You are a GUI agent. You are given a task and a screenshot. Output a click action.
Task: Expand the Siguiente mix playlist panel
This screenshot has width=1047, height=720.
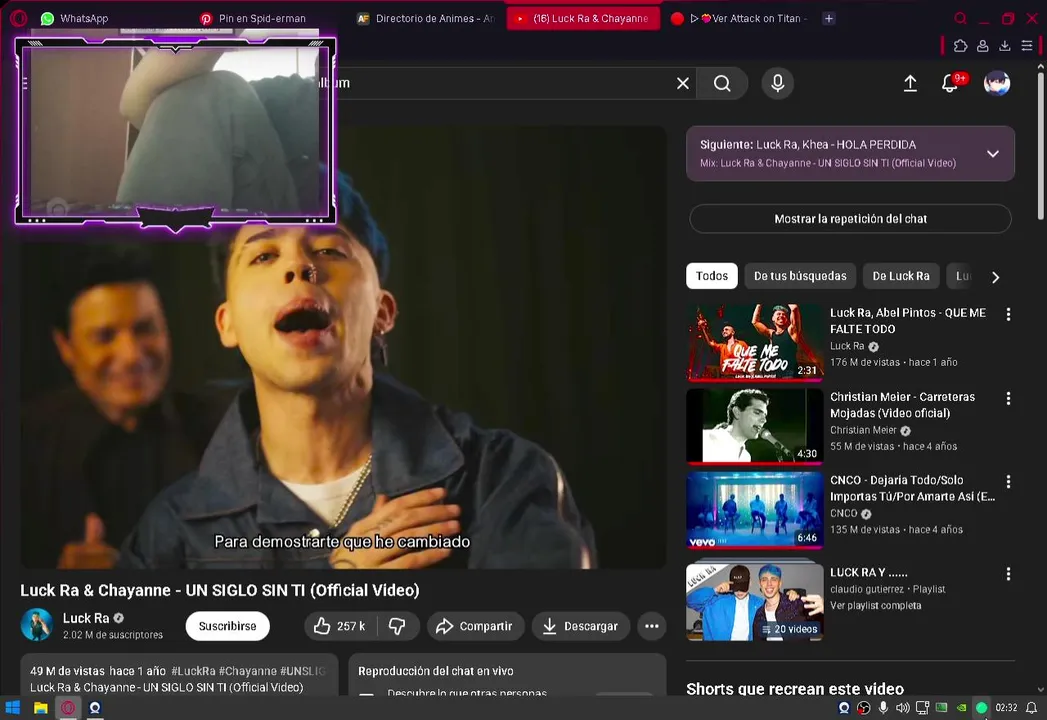(x=993, y=154)
